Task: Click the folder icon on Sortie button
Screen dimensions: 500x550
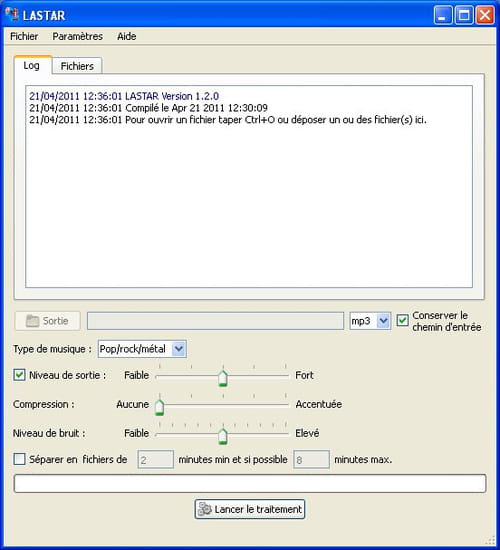Action: [x=32, y=321]
